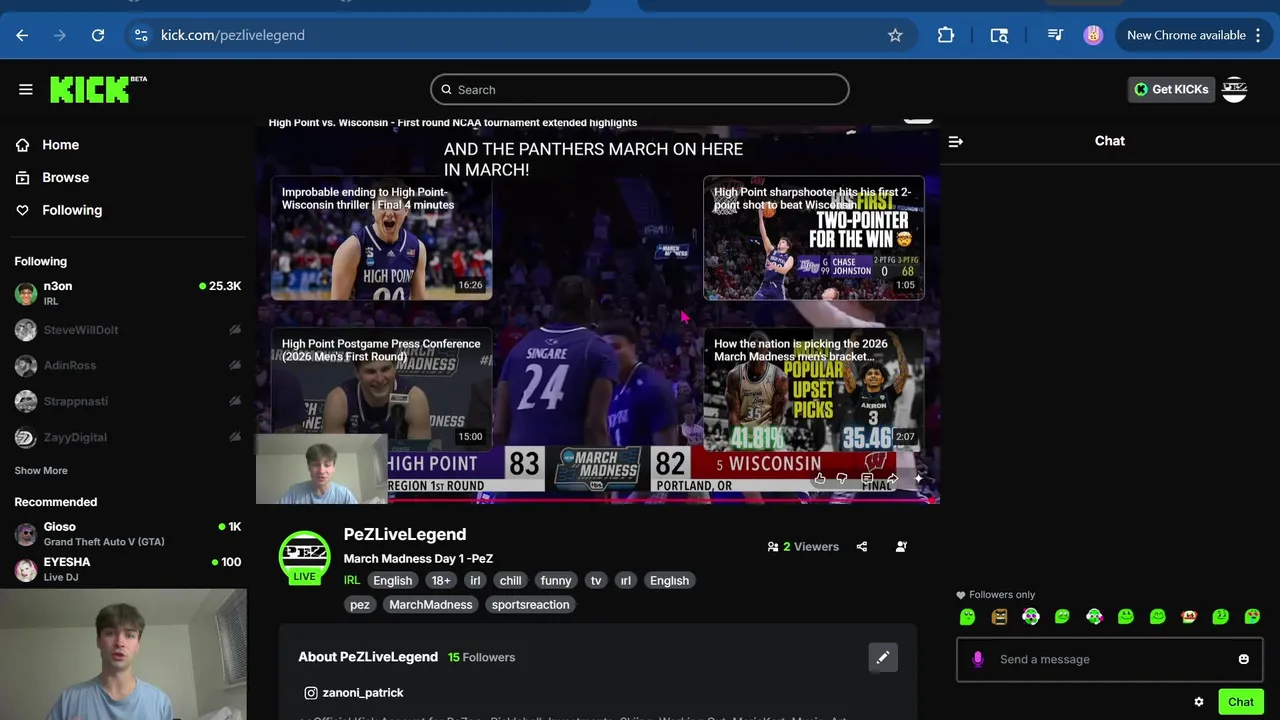Image resolution: width=1280 pixels, height=720 pixels.
Task: Click the MarchMadness tag
Action: pyautogui.click(x=431, y=604)
